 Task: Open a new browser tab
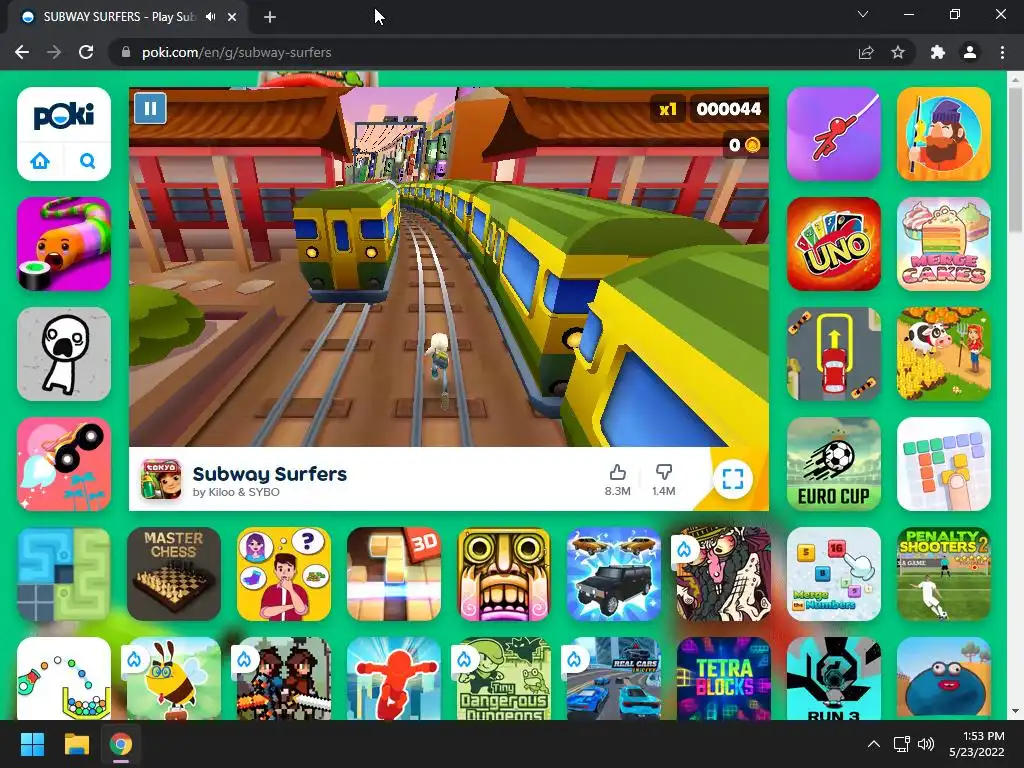(x=270, y=17)
